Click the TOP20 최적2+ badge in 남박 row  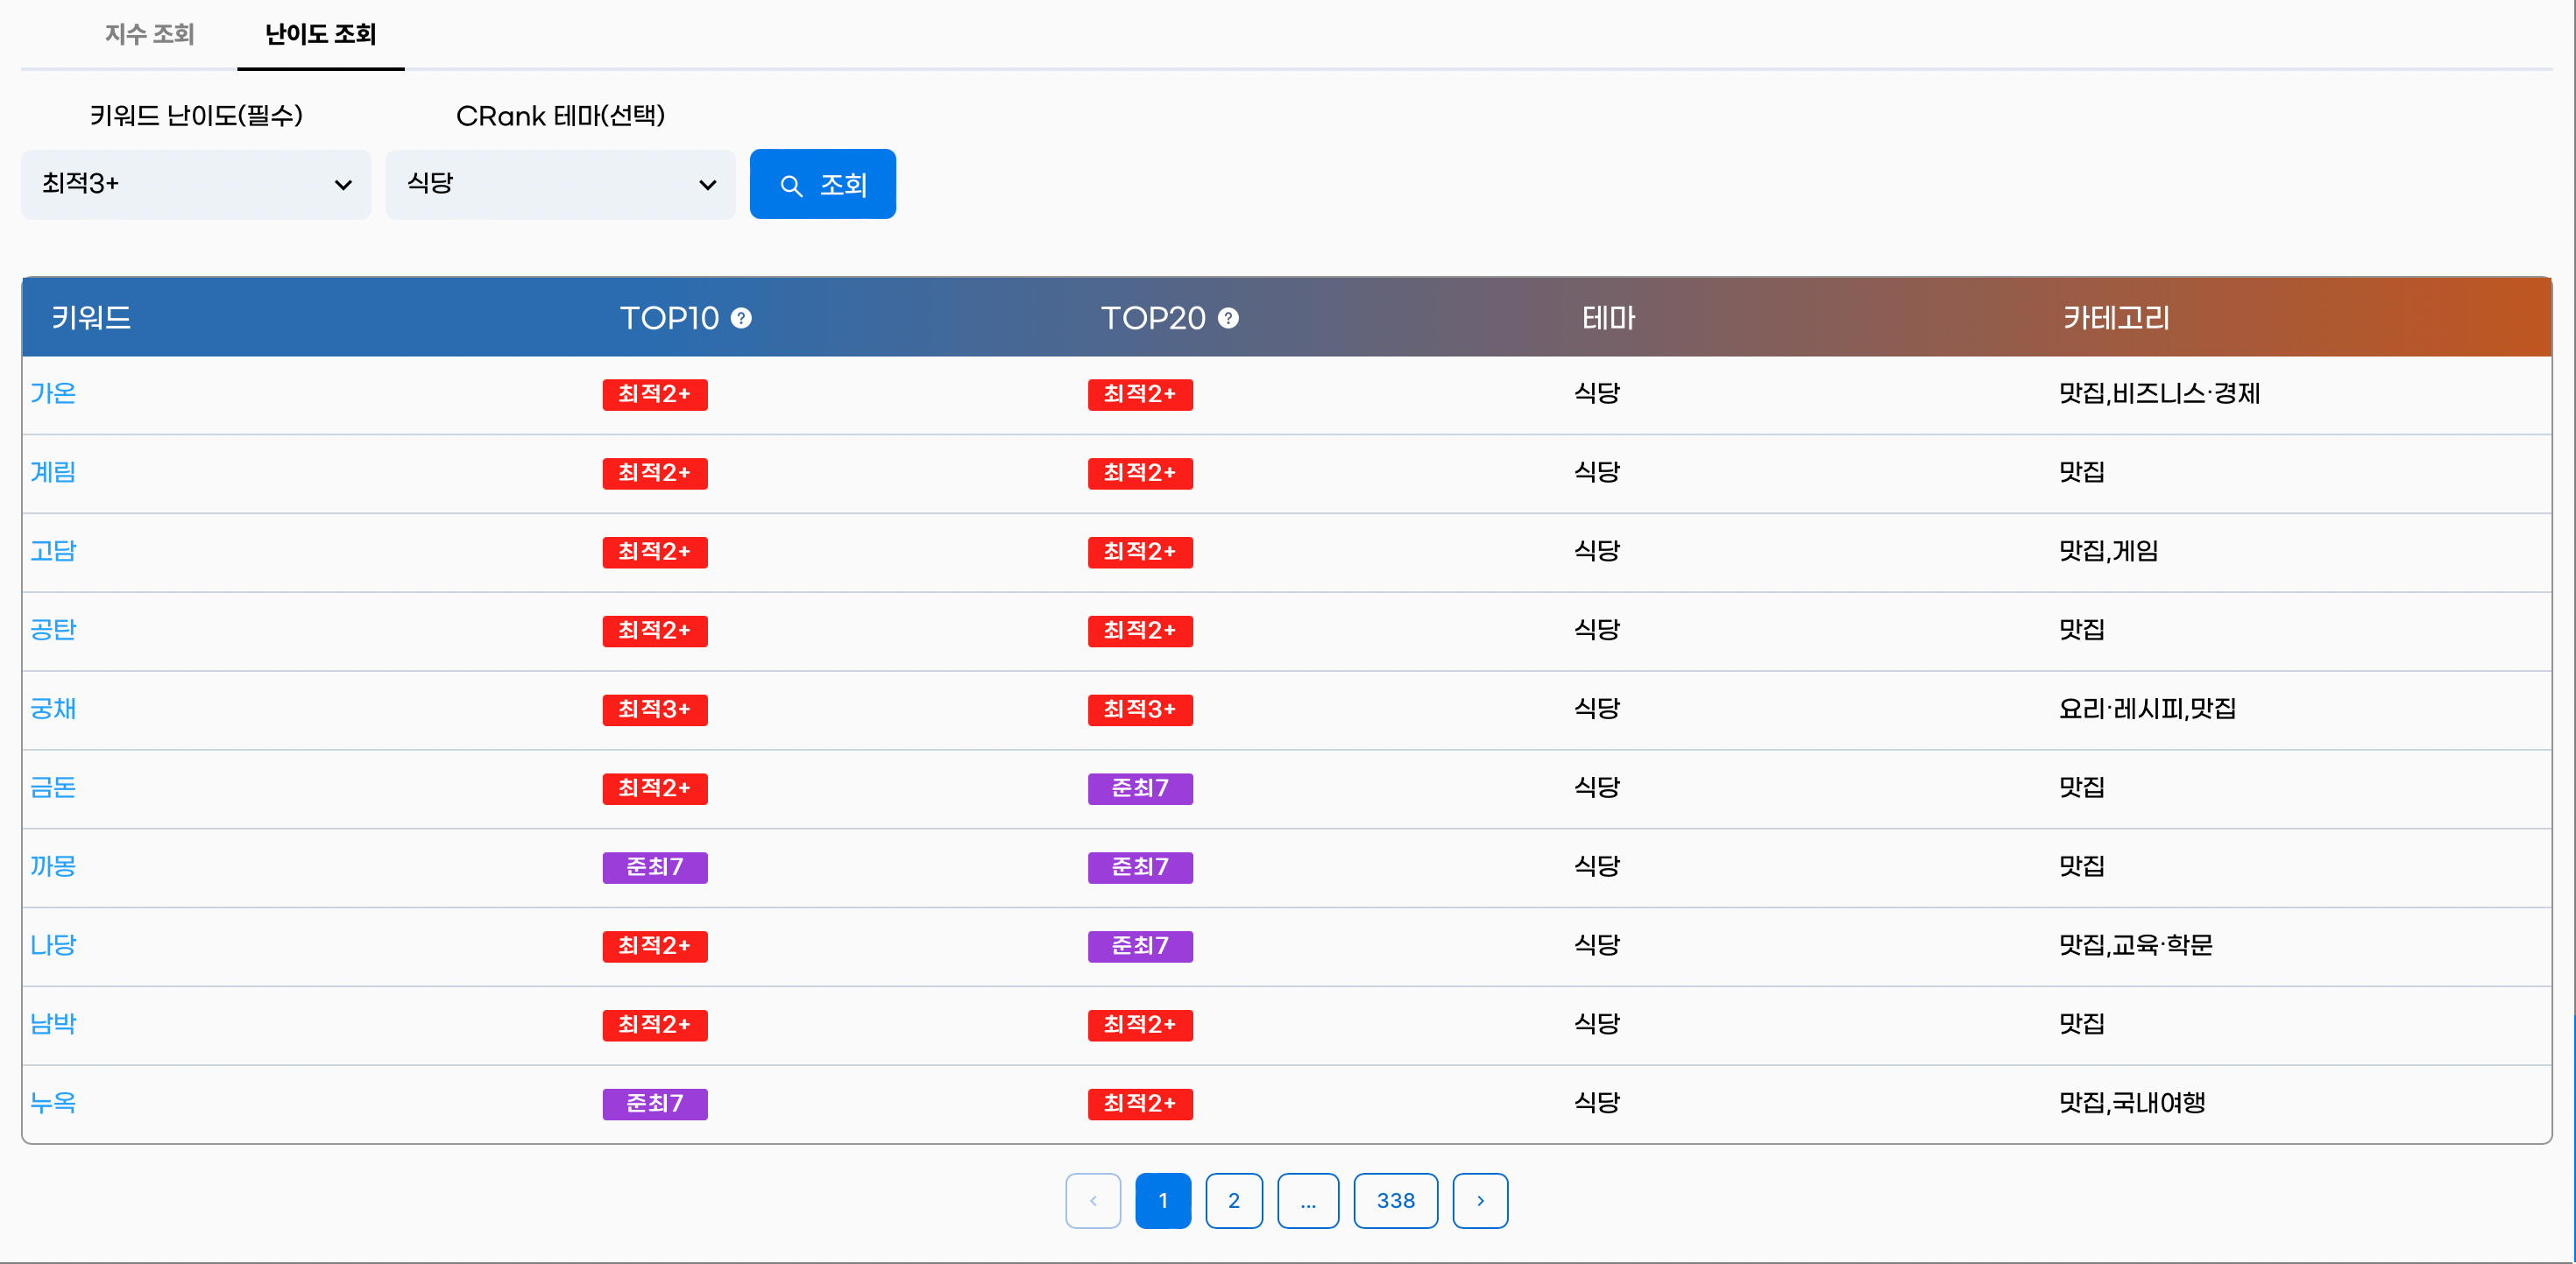[x=1140, y=1025]
